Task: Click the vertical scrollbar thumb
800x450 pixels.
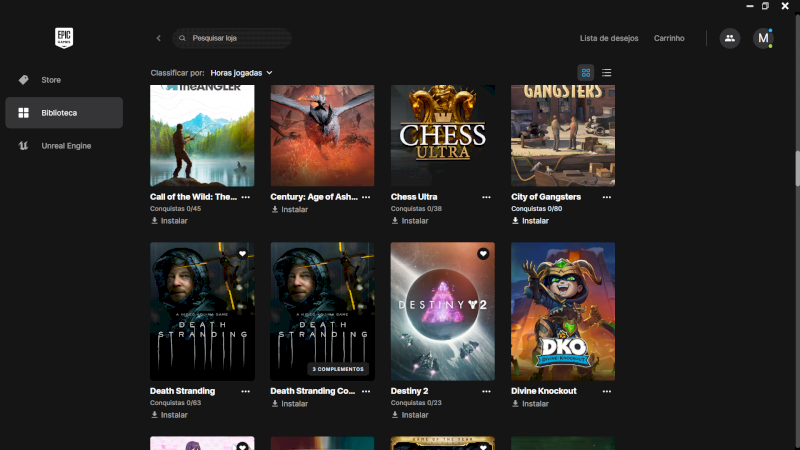Action: pyautogui.click(x=797, y=168)
